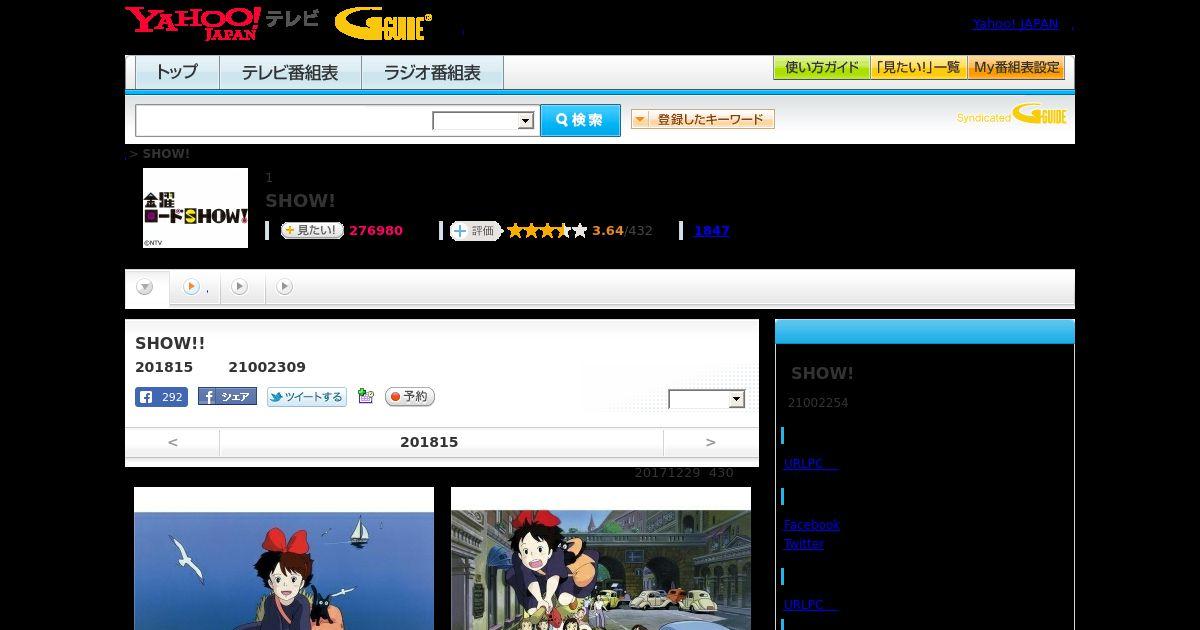1200x630 pixels.
Task: Expand the dropdown next to the 予約 button
Action: coord(707,399)
